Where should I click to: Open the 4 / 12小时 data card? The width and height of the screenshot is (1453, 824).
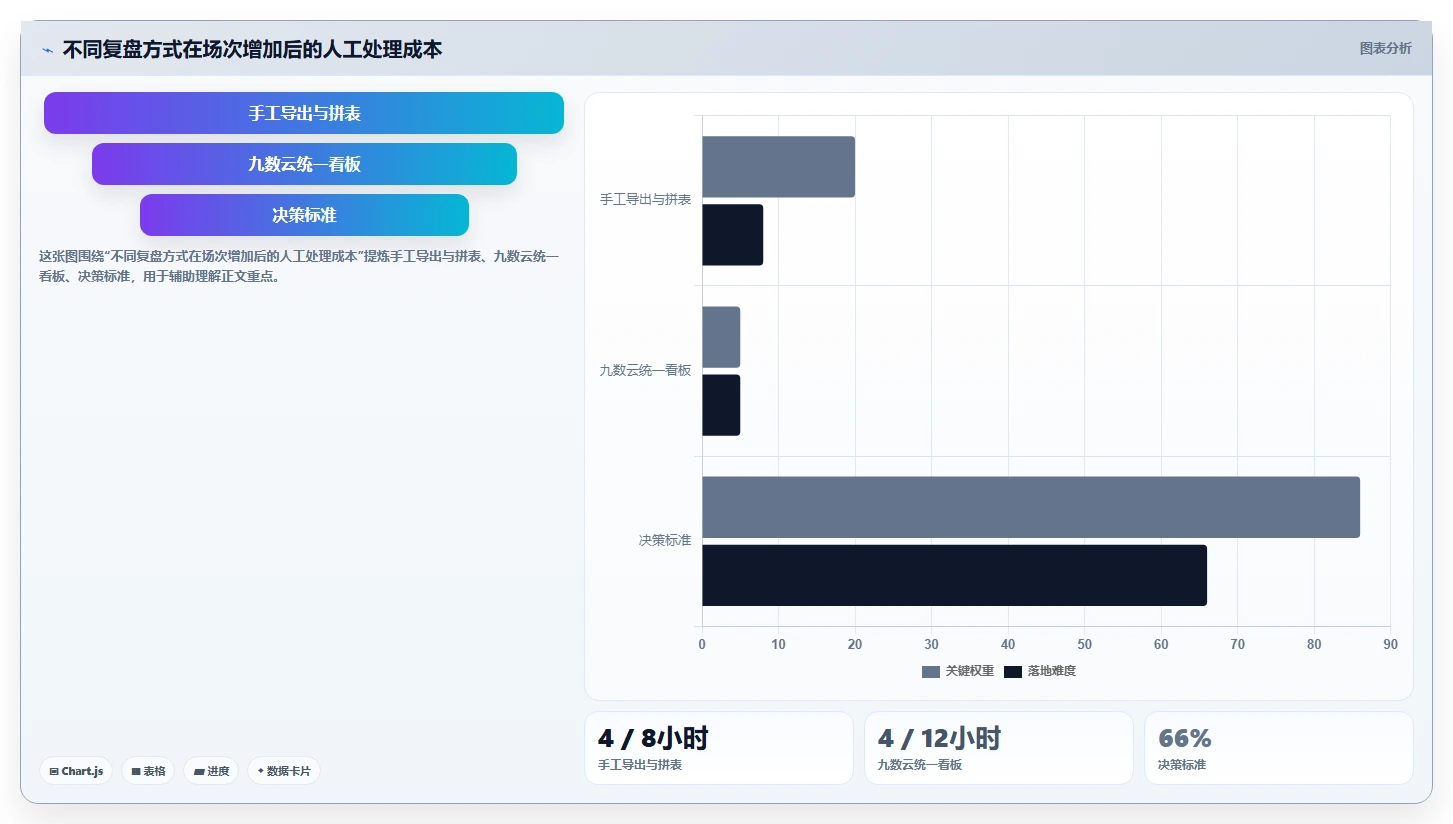999,748
